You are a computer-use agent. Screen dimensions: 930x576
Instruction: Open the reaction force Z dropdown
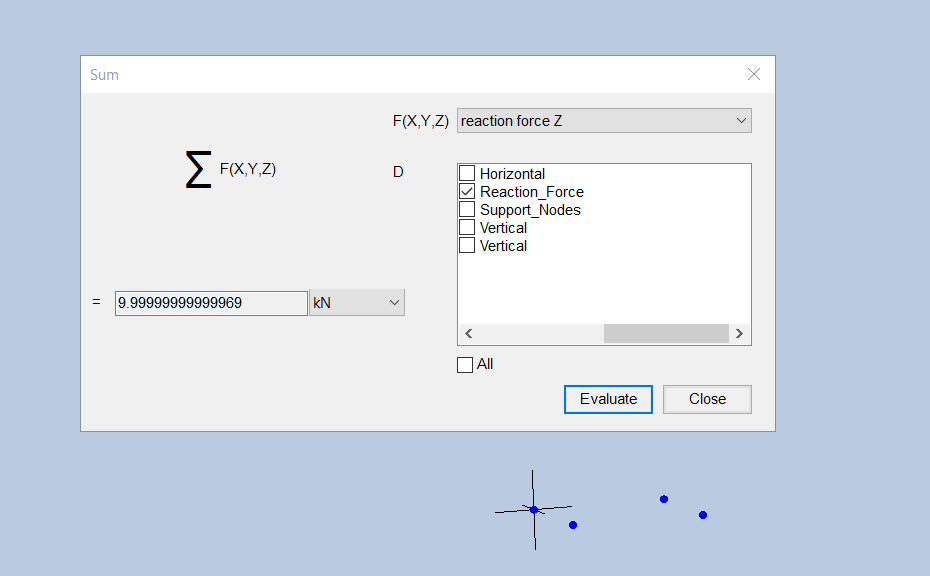coord(604,121)
